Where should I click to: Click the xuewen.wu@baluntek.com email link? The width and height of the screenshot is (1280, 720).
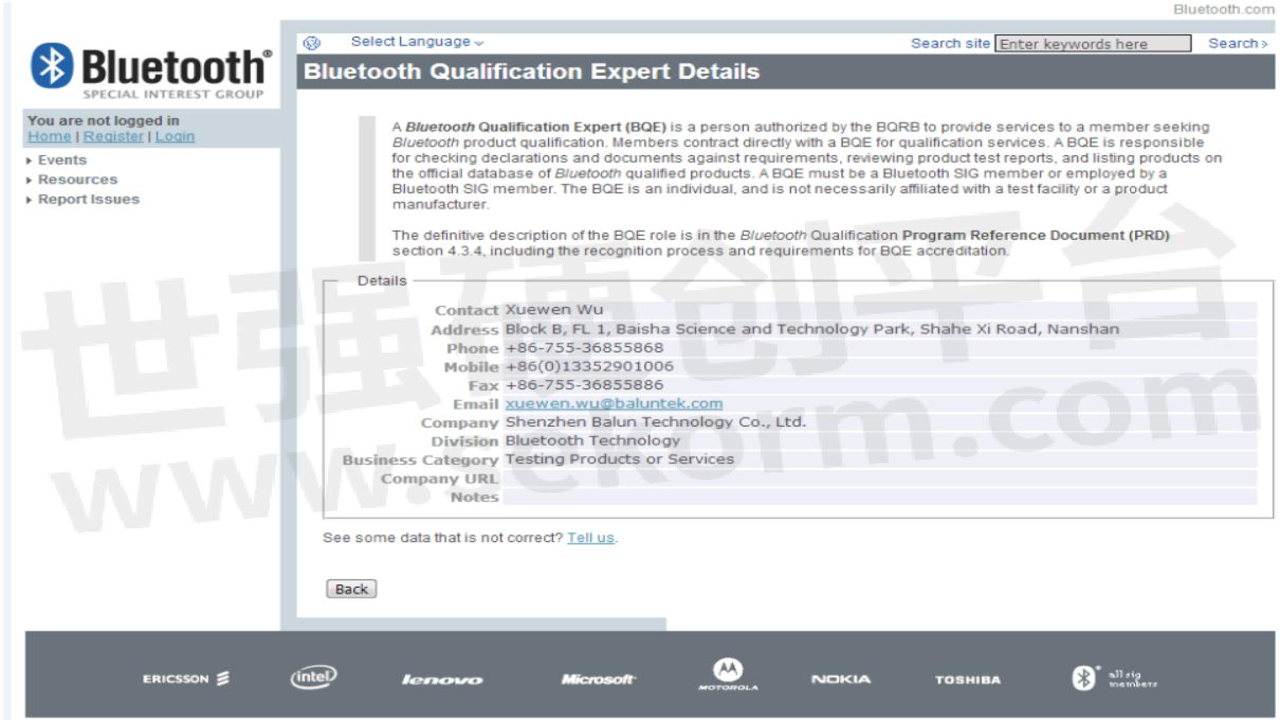pyautogui.click(x=614, y=404)
